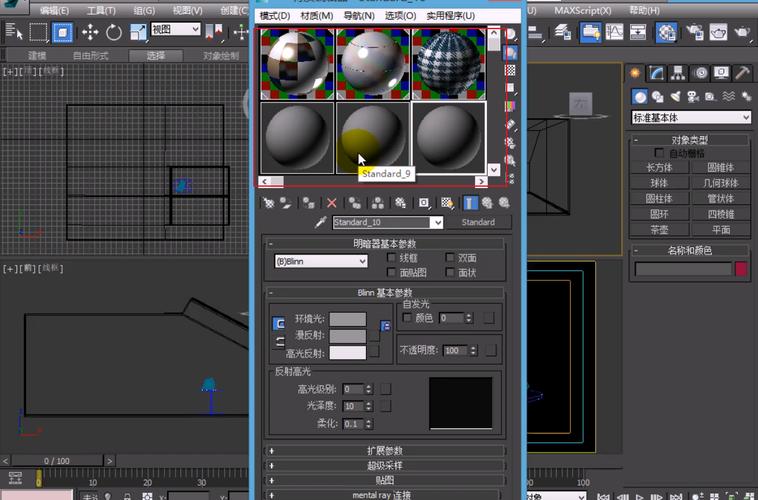This screenshot has width=758, height=500.
Task: Open the Modify tab in command panel
Action: [x=657, y=73]
